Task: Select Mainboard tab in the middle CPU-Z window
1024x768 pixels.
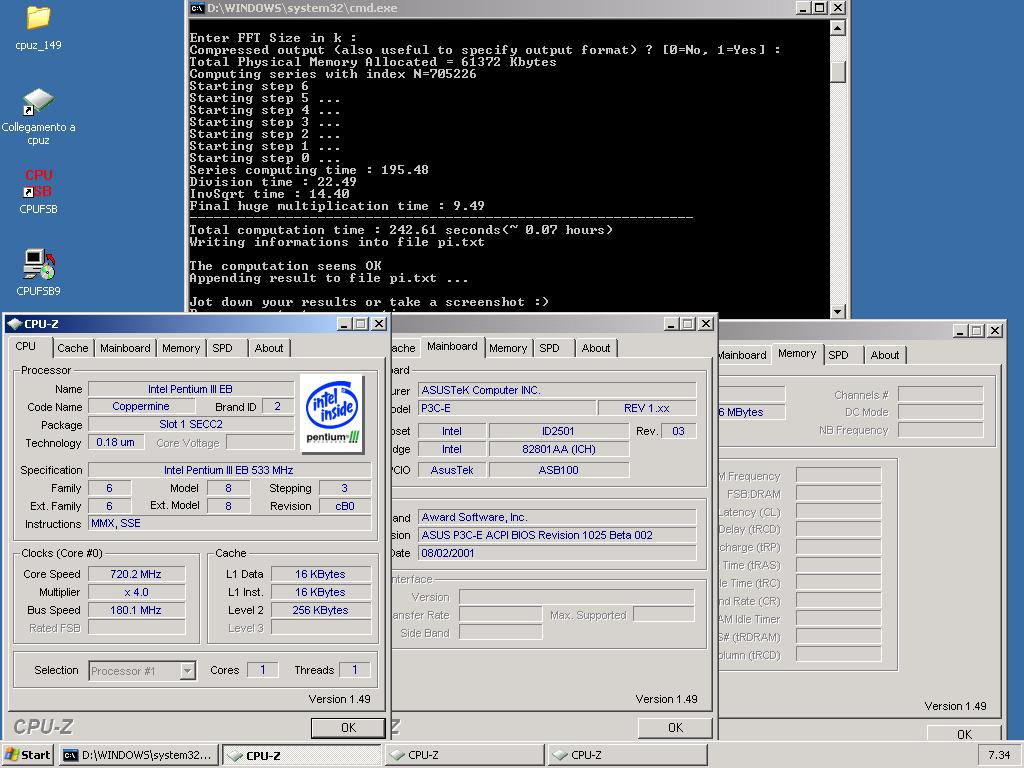Action: pos(452,347)
